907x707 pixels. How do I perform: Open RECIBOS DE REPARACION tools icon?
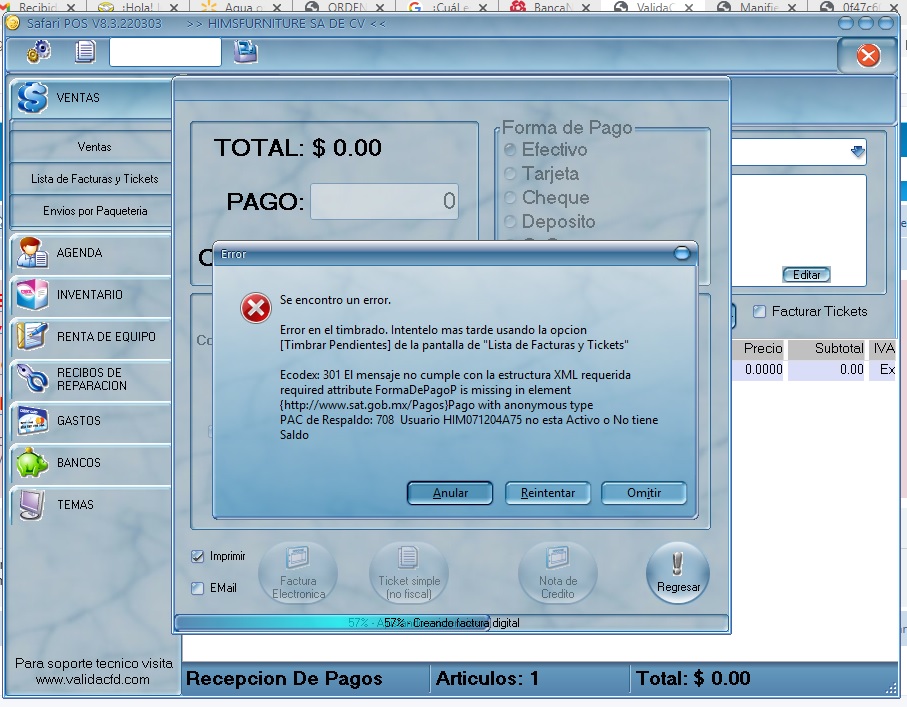pyautogui.click(x=32, y=378)
